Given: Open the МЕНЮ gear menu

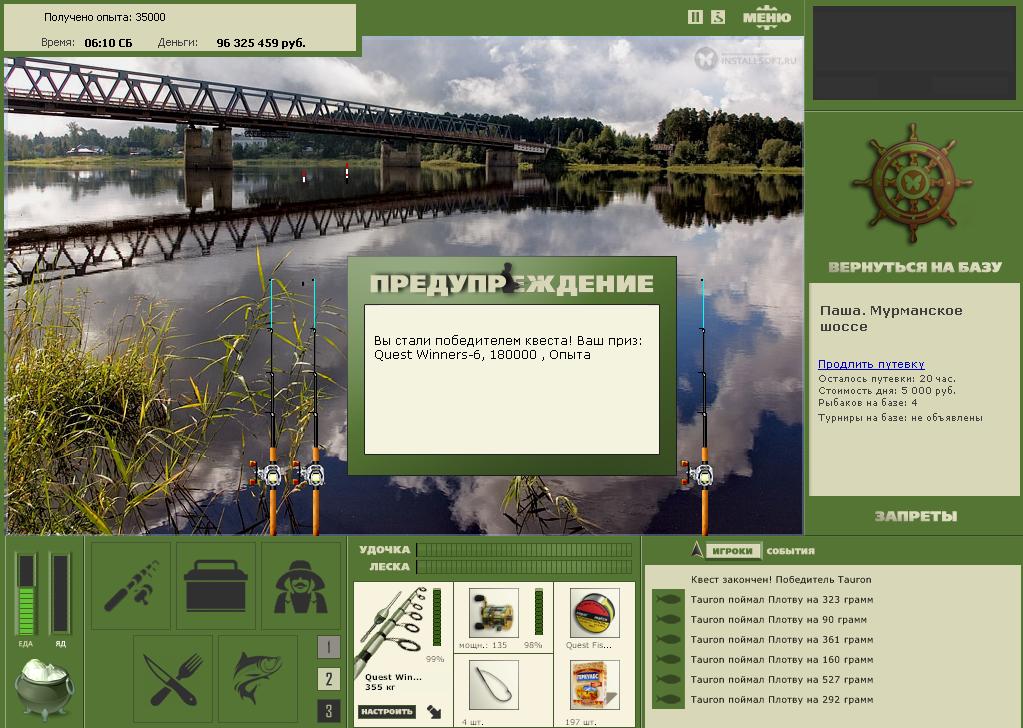Looking at the screenshot, I should tap(767, 18).
